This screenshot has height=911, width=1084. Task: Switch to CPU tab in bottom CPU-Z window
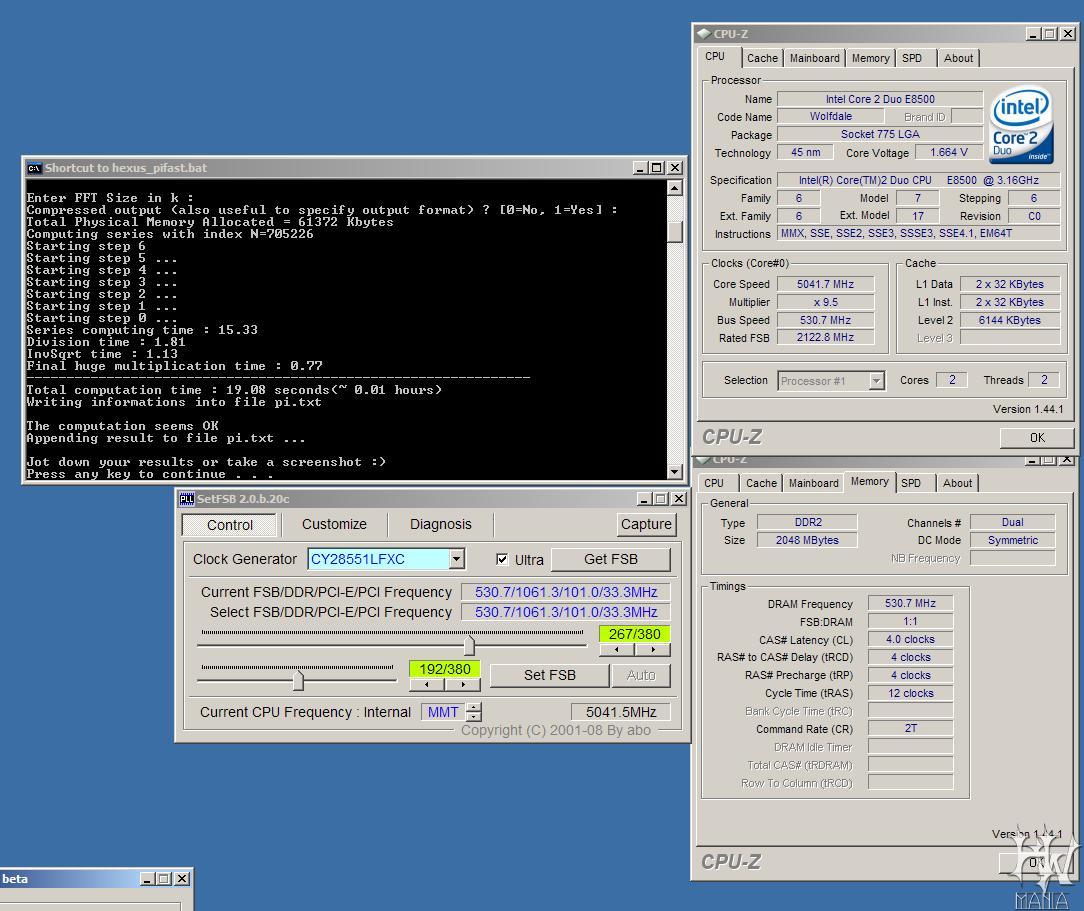tap(714, 483)
